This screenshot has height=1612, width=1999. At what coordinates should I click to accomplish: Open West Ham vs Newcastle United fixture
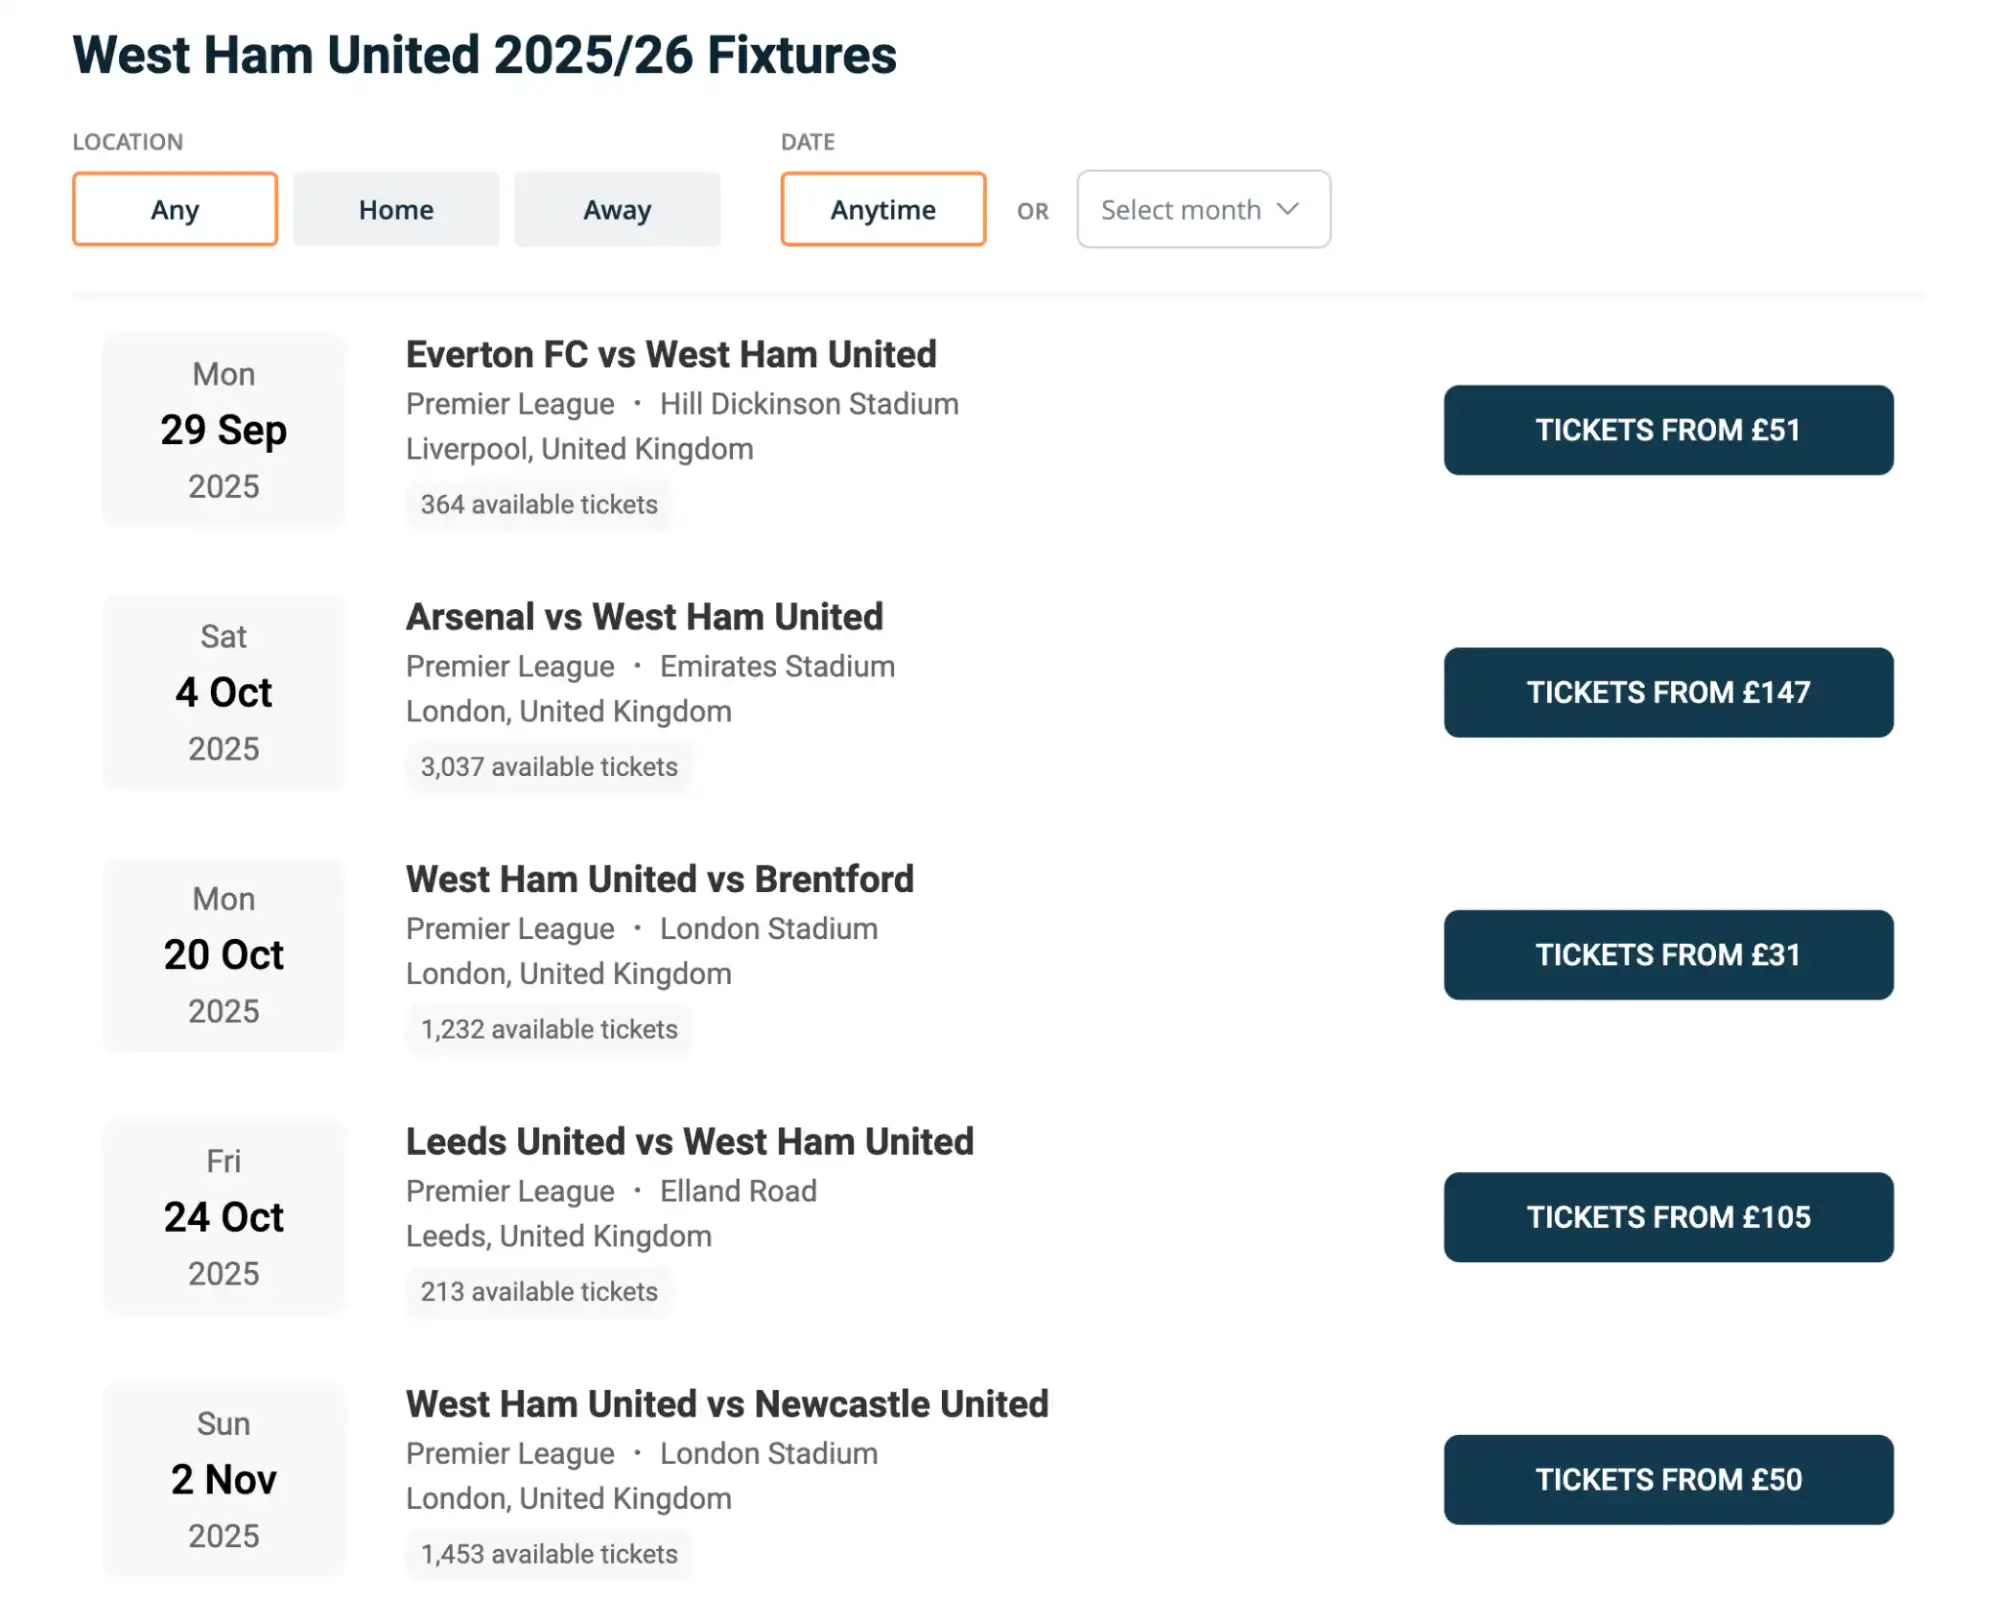tap(726, 1404)
